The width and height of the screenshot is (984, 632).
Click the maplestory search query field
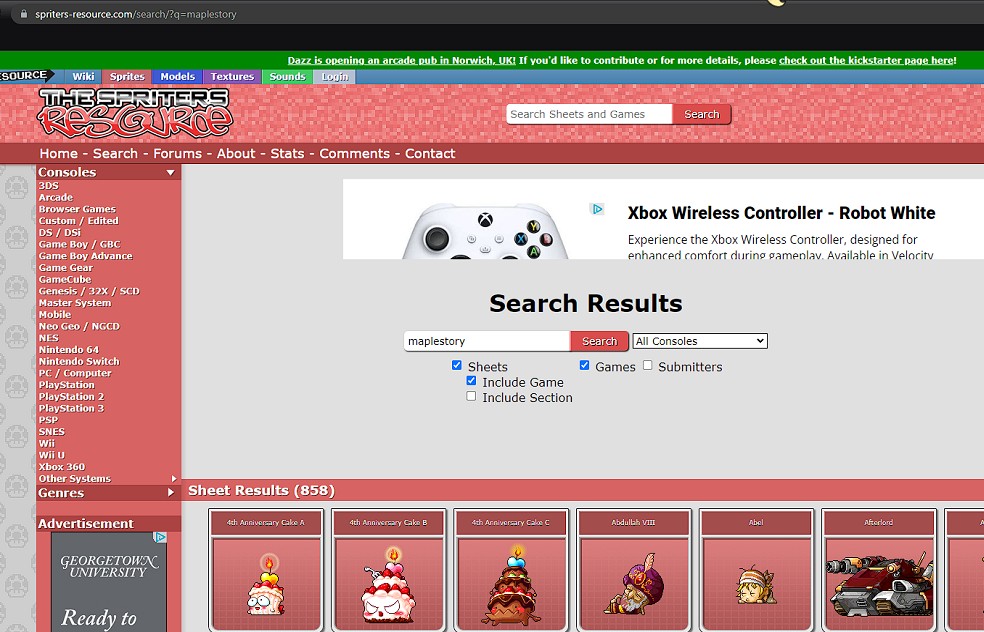coord(487,341)
